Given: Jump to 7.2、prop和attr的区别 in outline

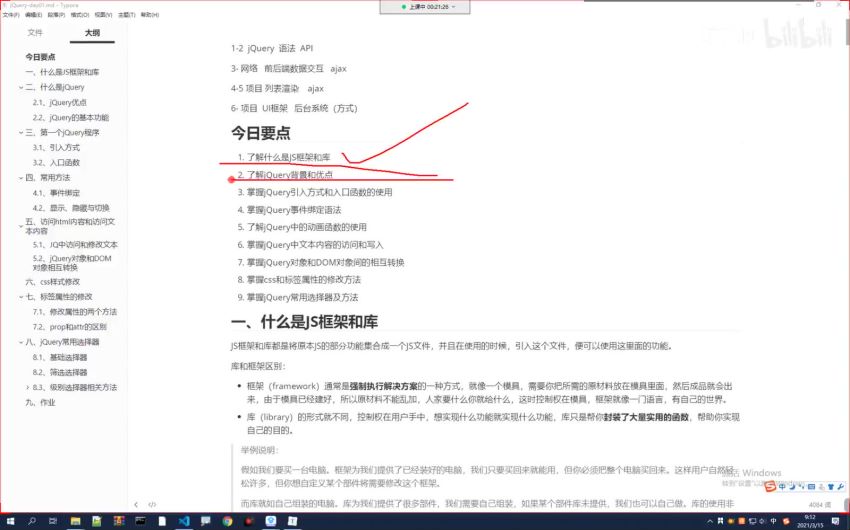Looking at the screenshot, I should pos(69,327).
